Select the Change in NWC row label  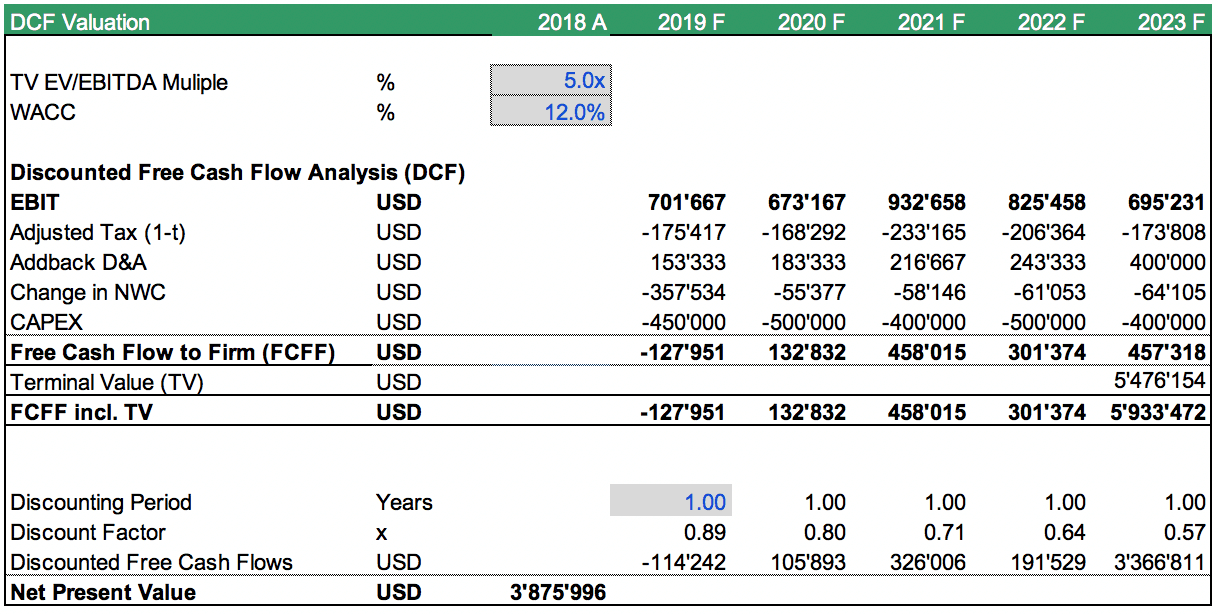pos(90,292)
